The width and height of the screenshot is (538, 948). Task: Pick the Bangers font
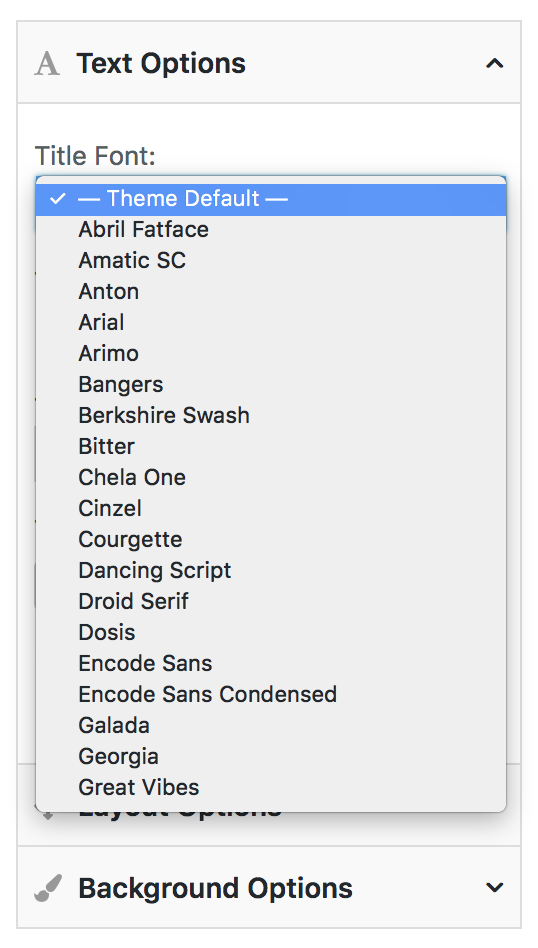pos(271,385)
